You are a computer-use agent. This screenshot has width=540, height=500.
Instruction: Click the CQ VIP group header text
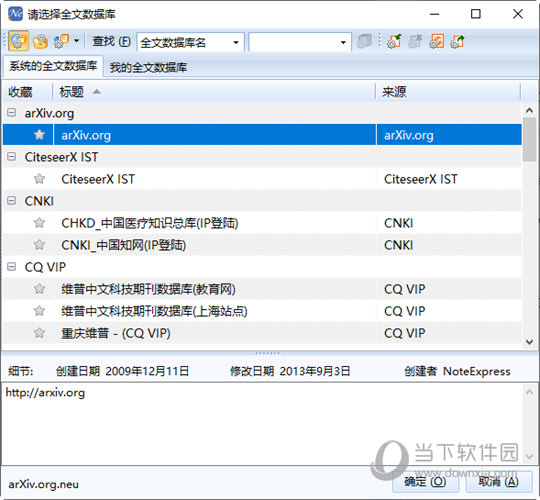pyautogui.click(x=45, y=267)
